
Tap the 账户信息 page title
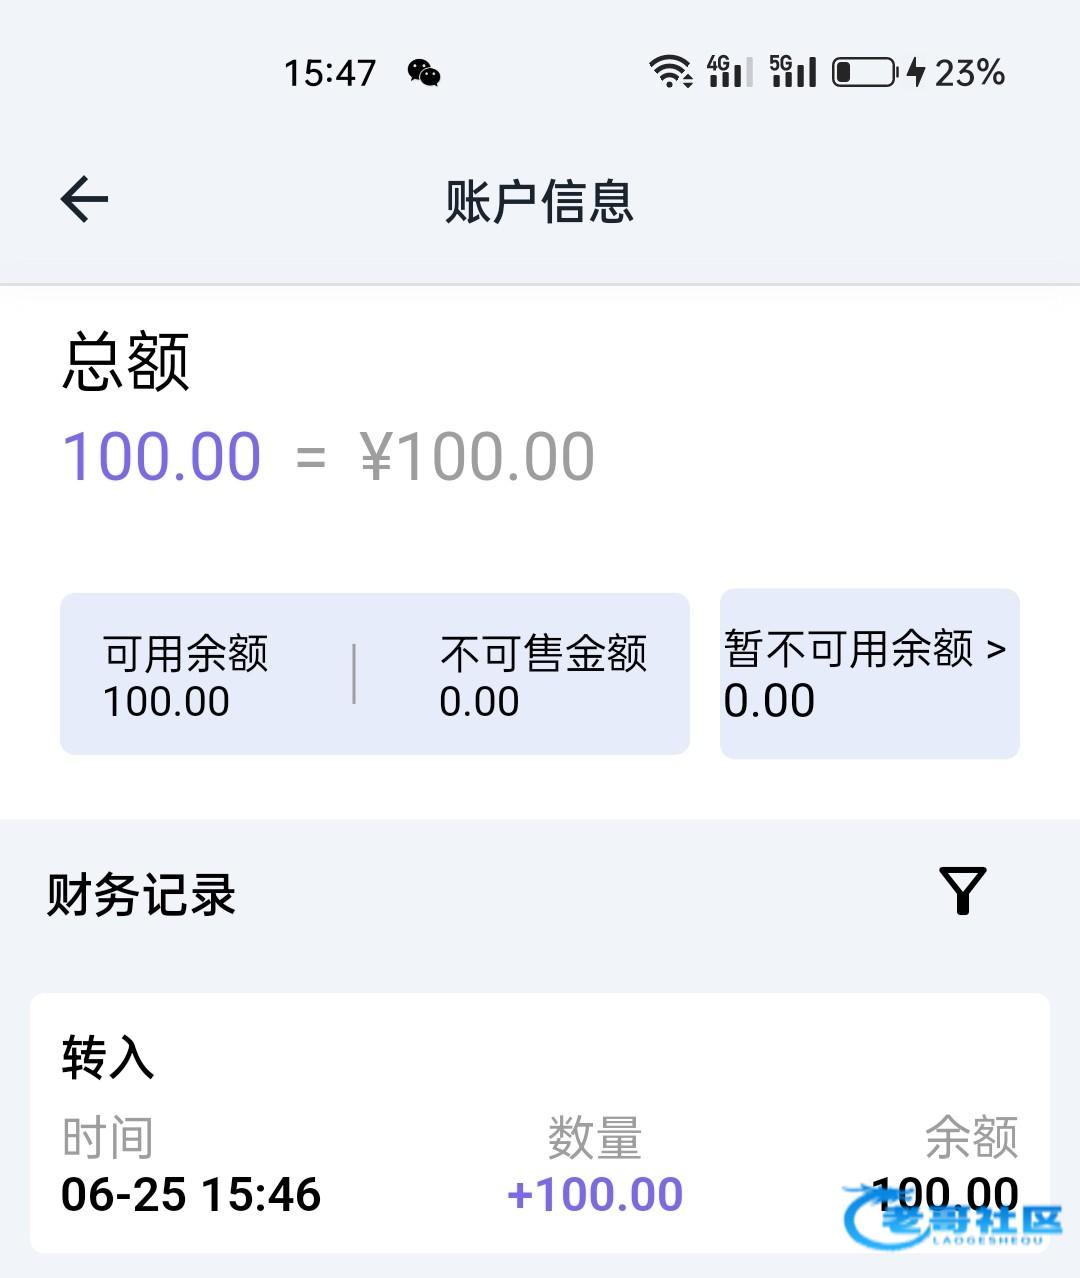[x=539, y=201]
